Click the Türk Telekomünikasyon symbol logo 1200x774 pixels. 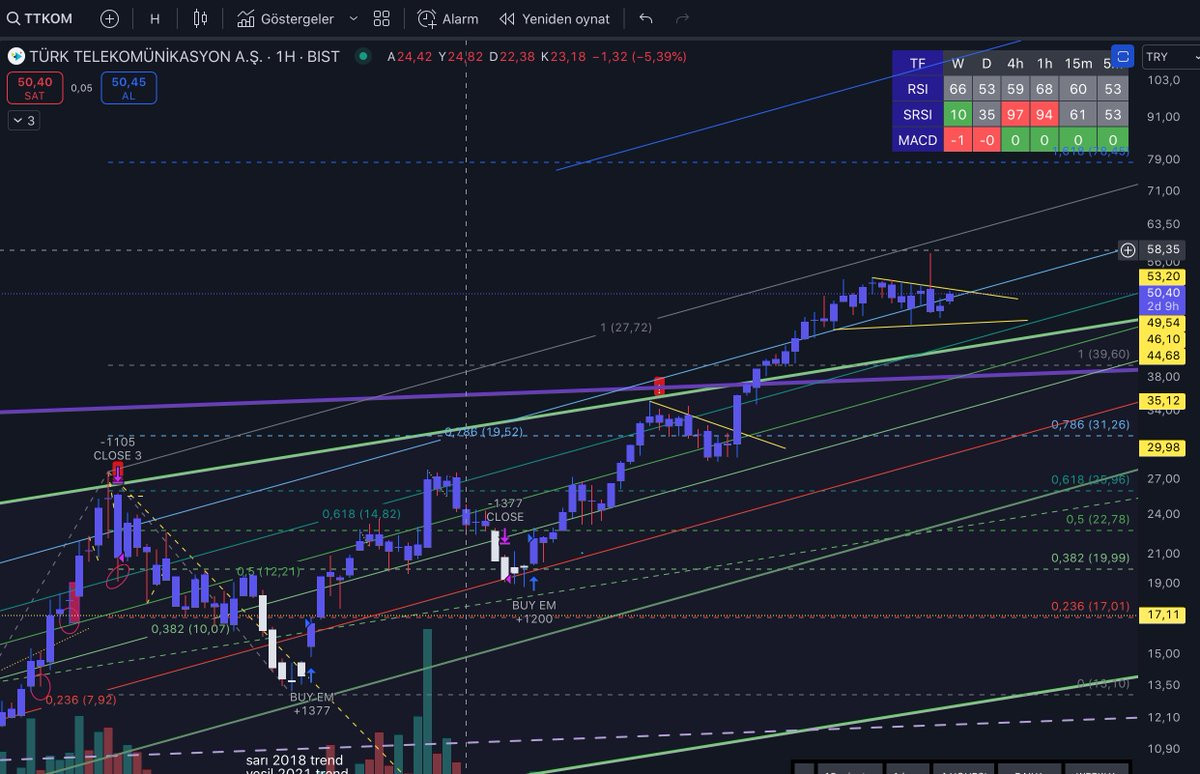tap(15, 57)
